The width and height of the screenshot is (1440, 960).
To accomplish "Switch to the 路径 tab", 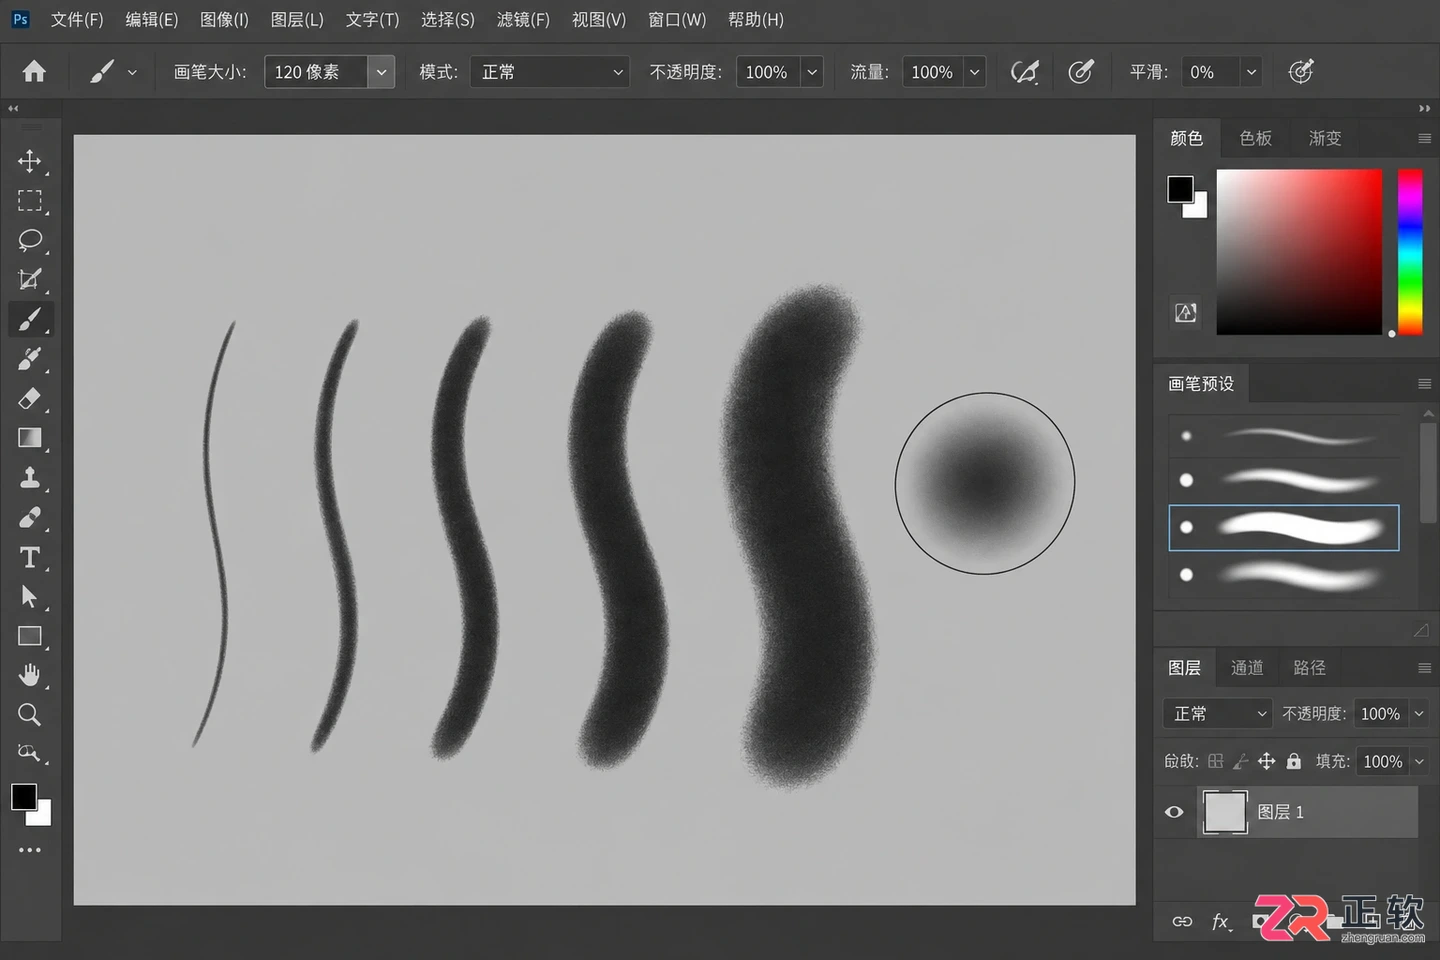I will (1309, 668).
